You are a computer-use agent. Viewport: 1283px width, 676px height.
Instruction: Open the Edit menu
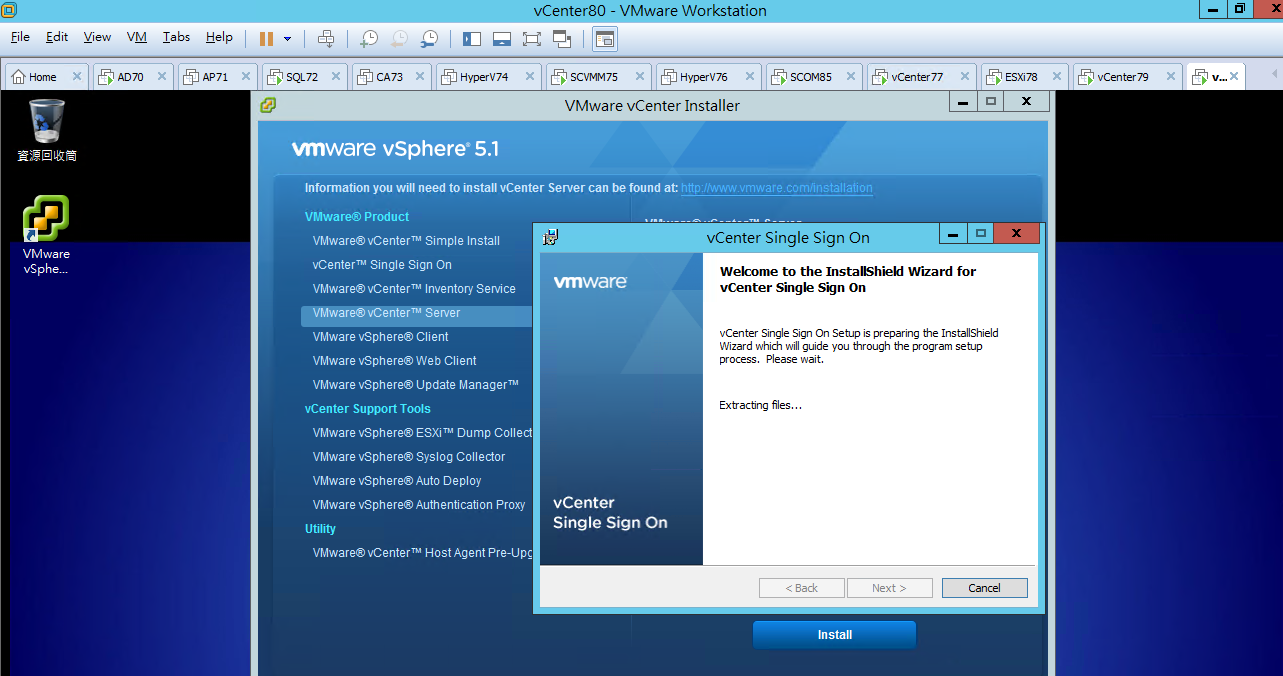click(x=57, y=37)
